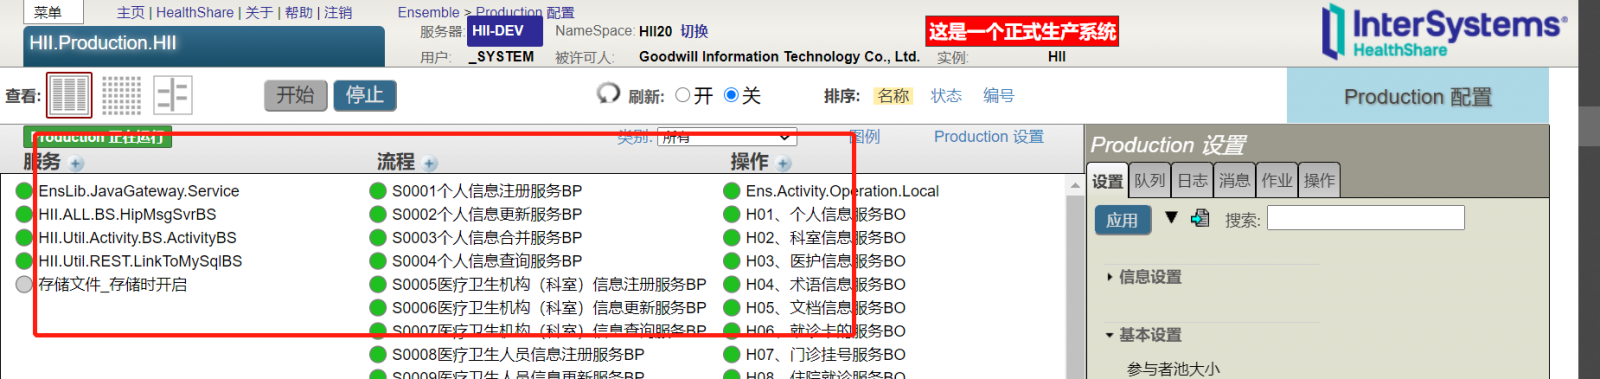This screenshot has width=1600, height=379.
Task: Sort items by 编号
Action: (998, 95)
